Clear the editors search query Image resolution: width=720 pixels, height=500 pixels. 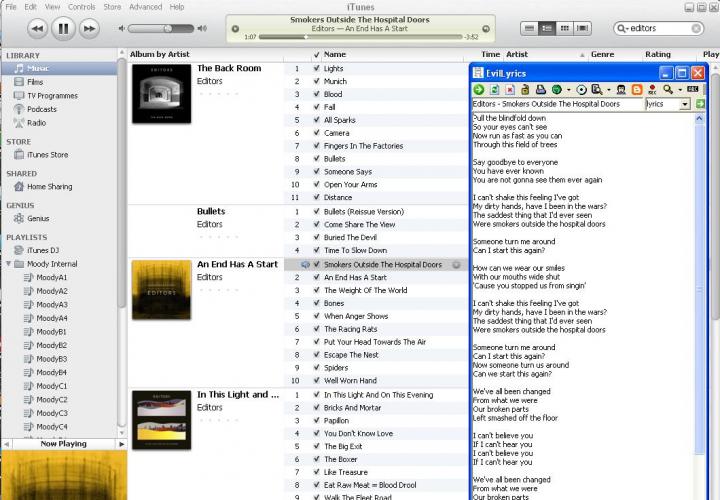pyautogui.click(x=696, y=28)
